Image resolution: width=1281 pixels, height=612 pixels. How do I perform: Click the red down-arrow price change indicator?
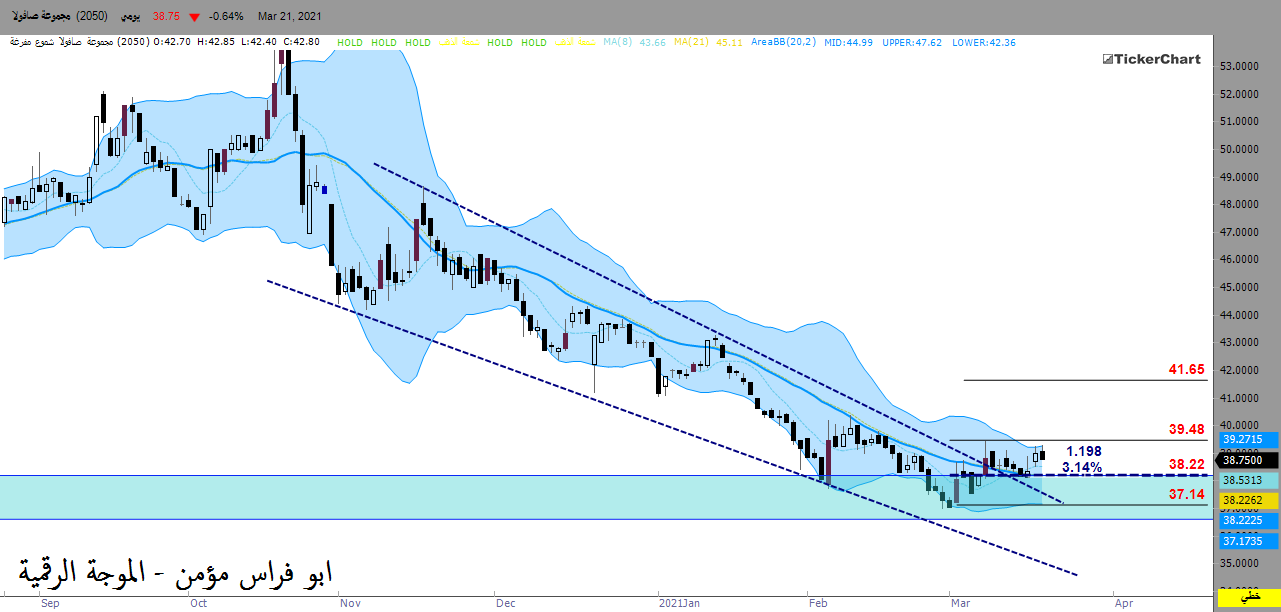(x=193, y=17)
